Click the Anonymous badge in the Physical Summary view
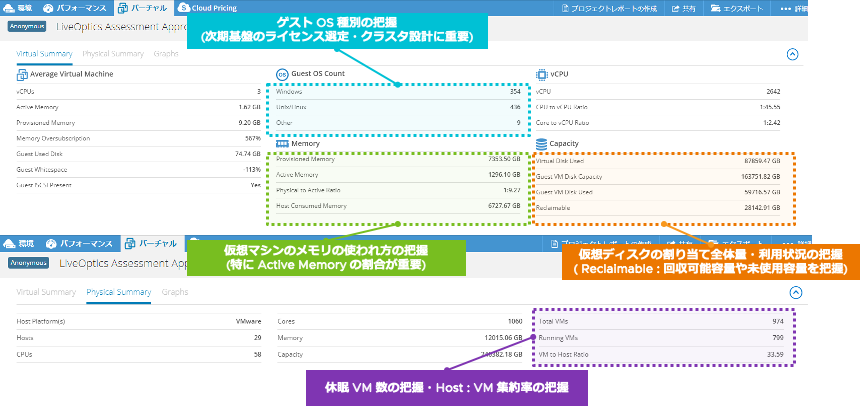The width and height of the screenshot is (860, 406). pyautogui.click(x=29, y=263)
